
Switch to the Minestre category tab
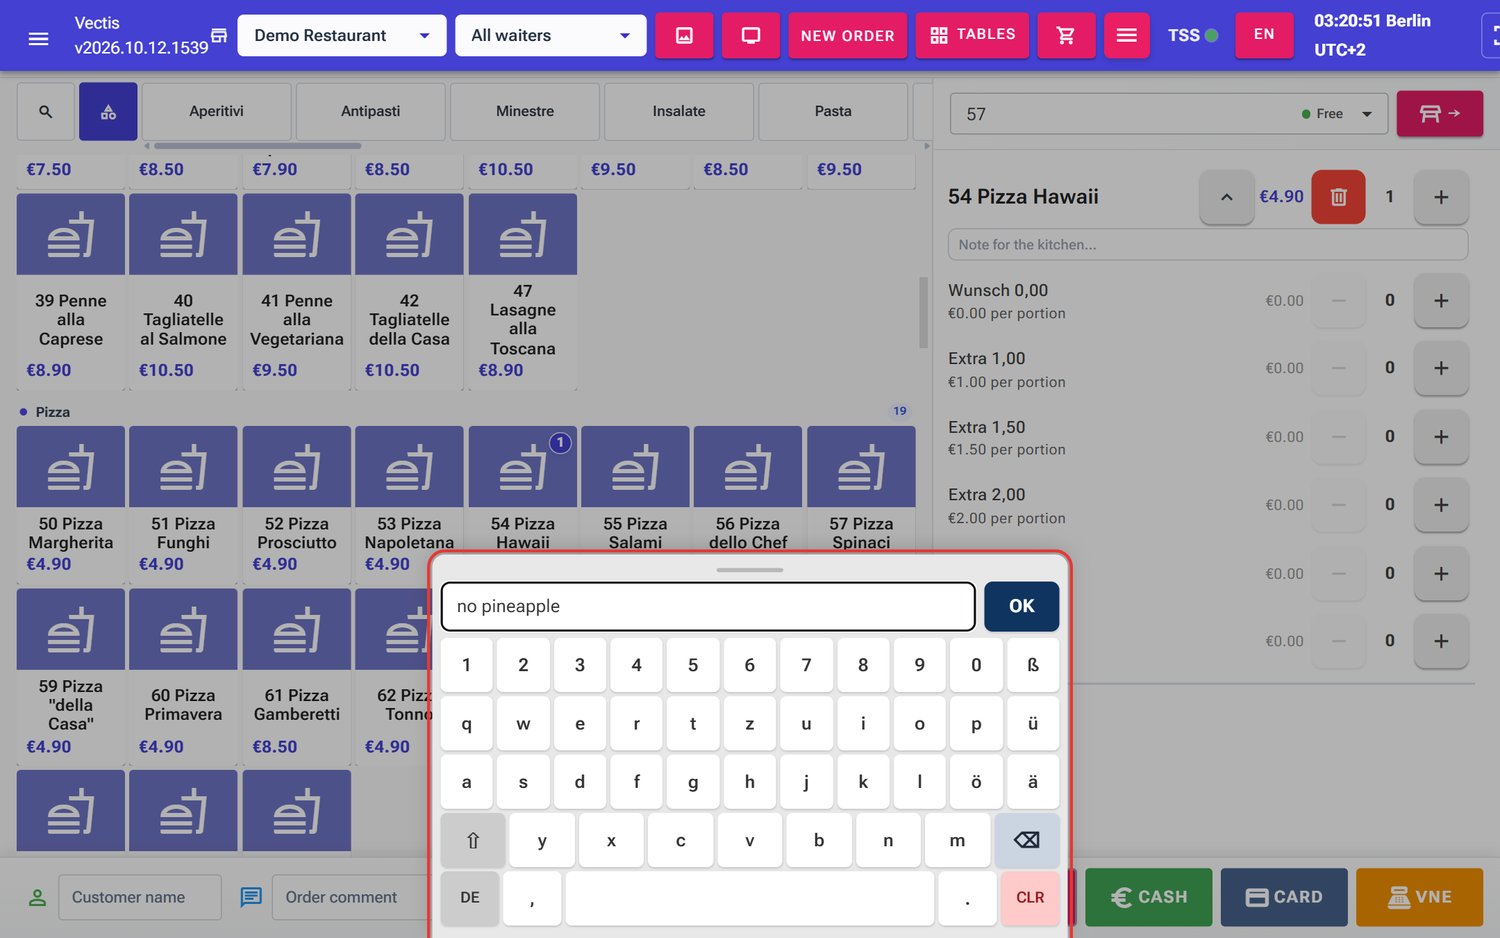tap(525, 111)
